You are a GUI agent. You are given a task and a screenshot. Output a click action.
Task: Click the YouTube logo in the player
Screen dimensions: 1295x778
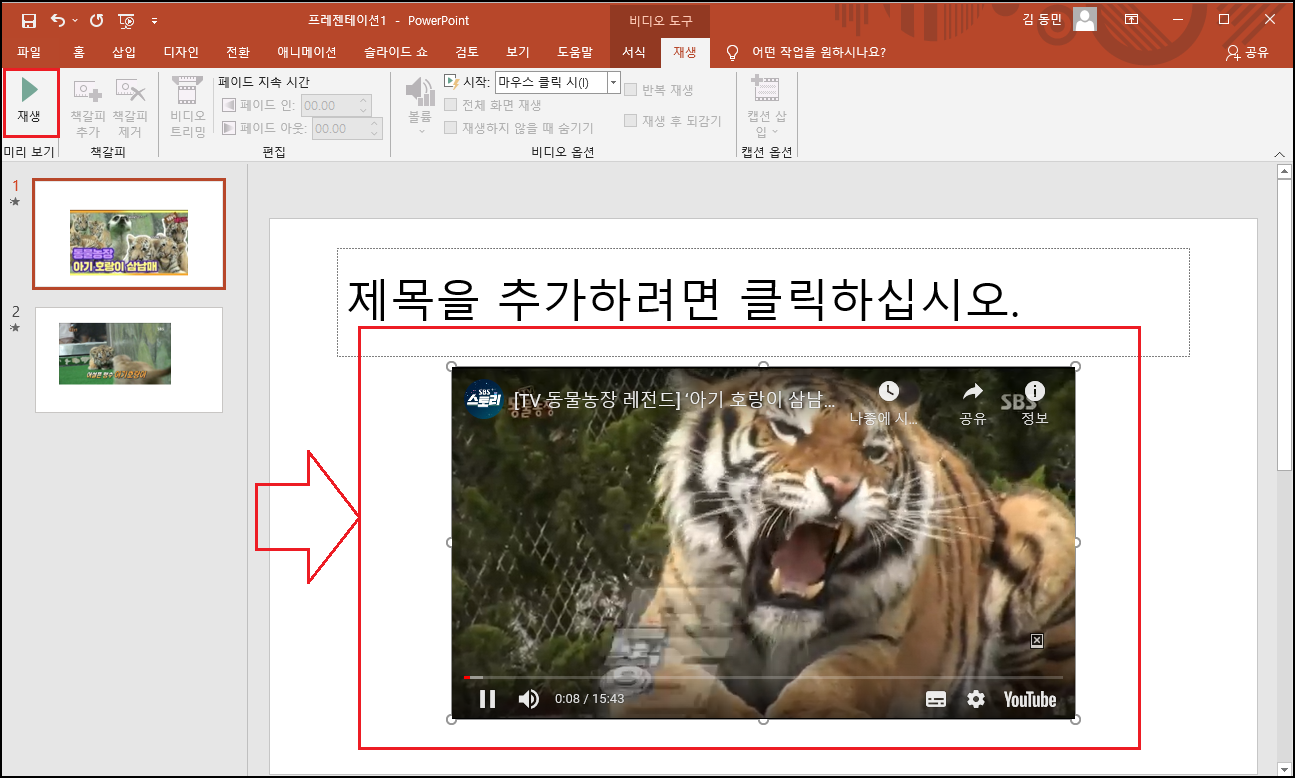click(1030, 699)
